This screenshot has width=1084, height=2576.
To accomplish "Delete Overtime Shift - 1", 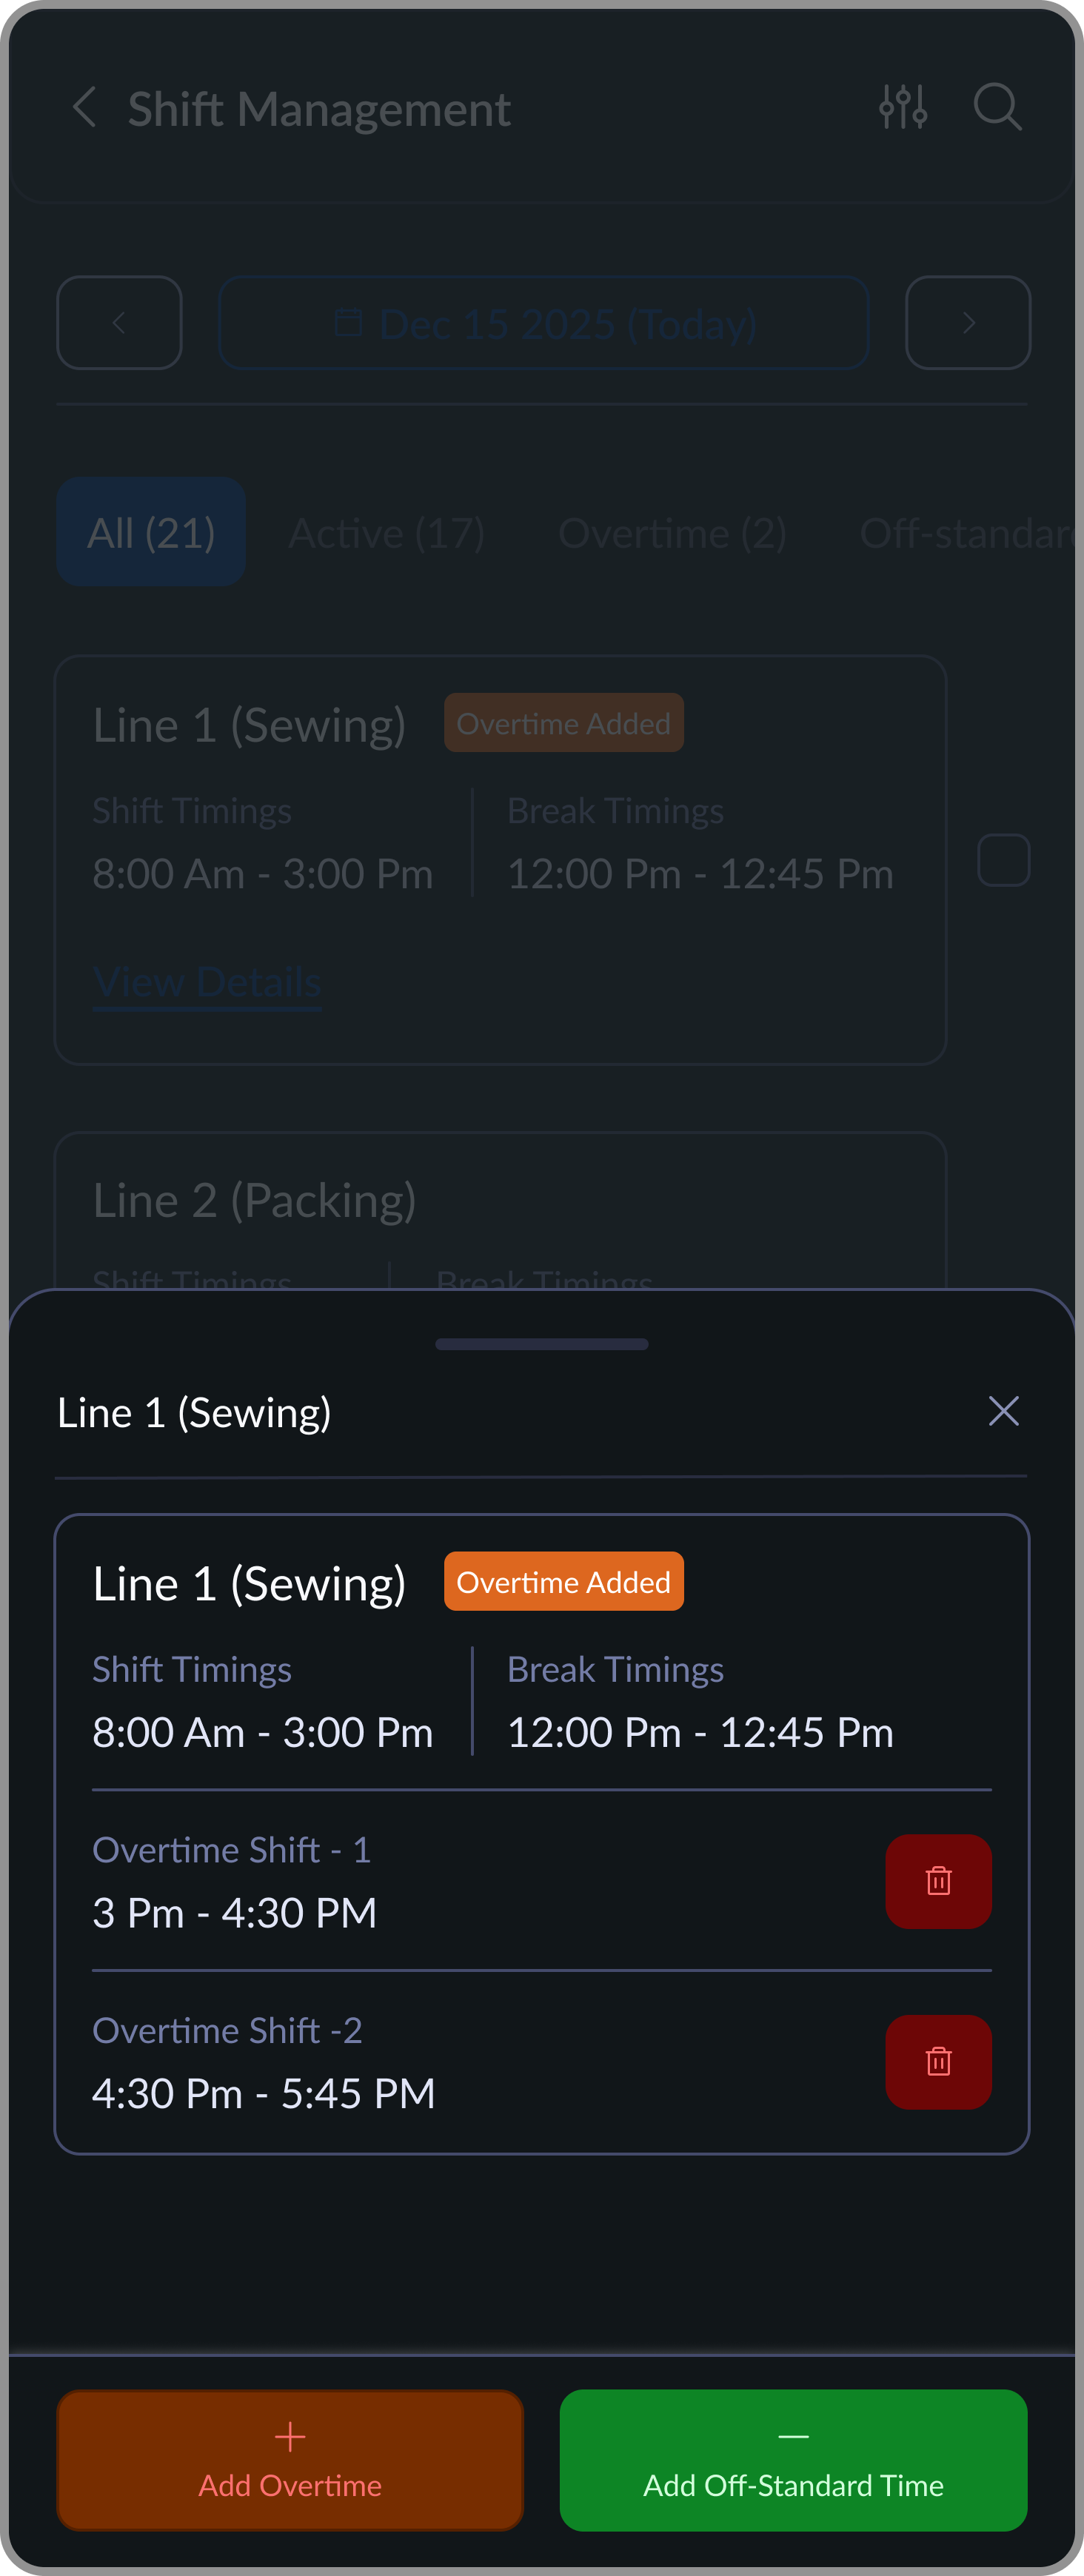I will click(x=938, y=1880).
